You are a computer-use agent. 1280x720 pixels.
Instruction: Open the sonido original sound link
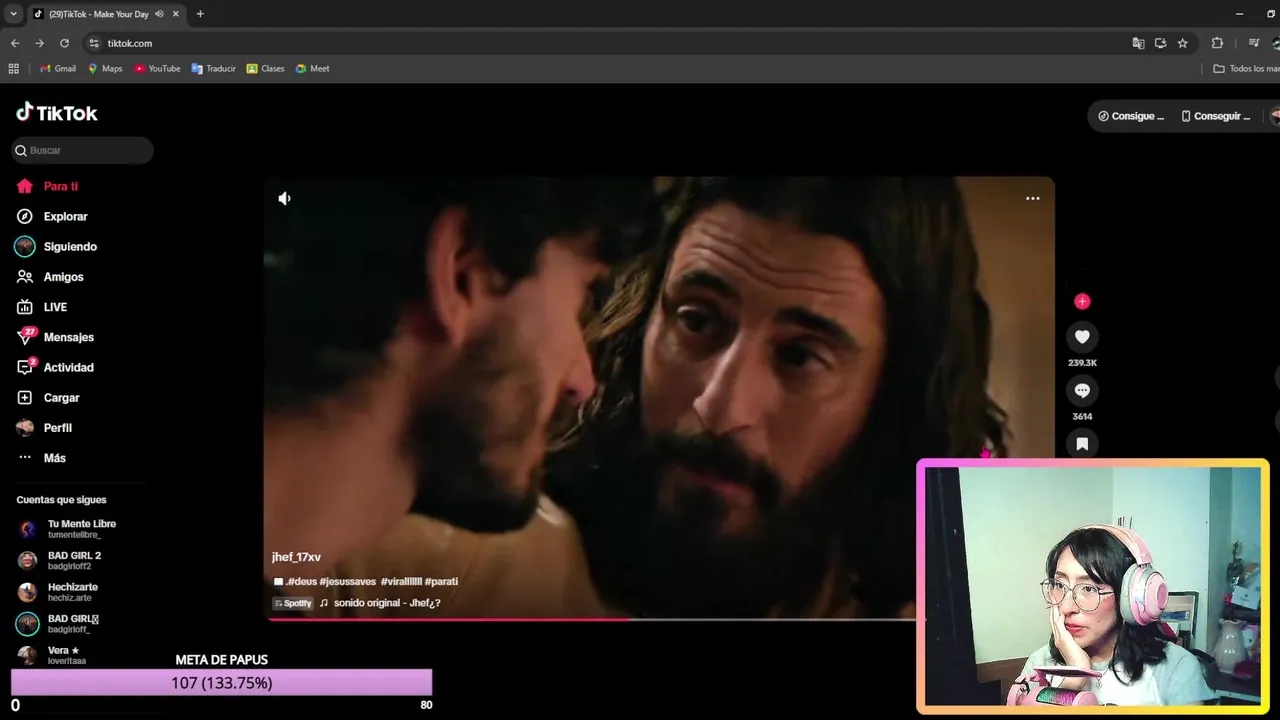point(387,603)
